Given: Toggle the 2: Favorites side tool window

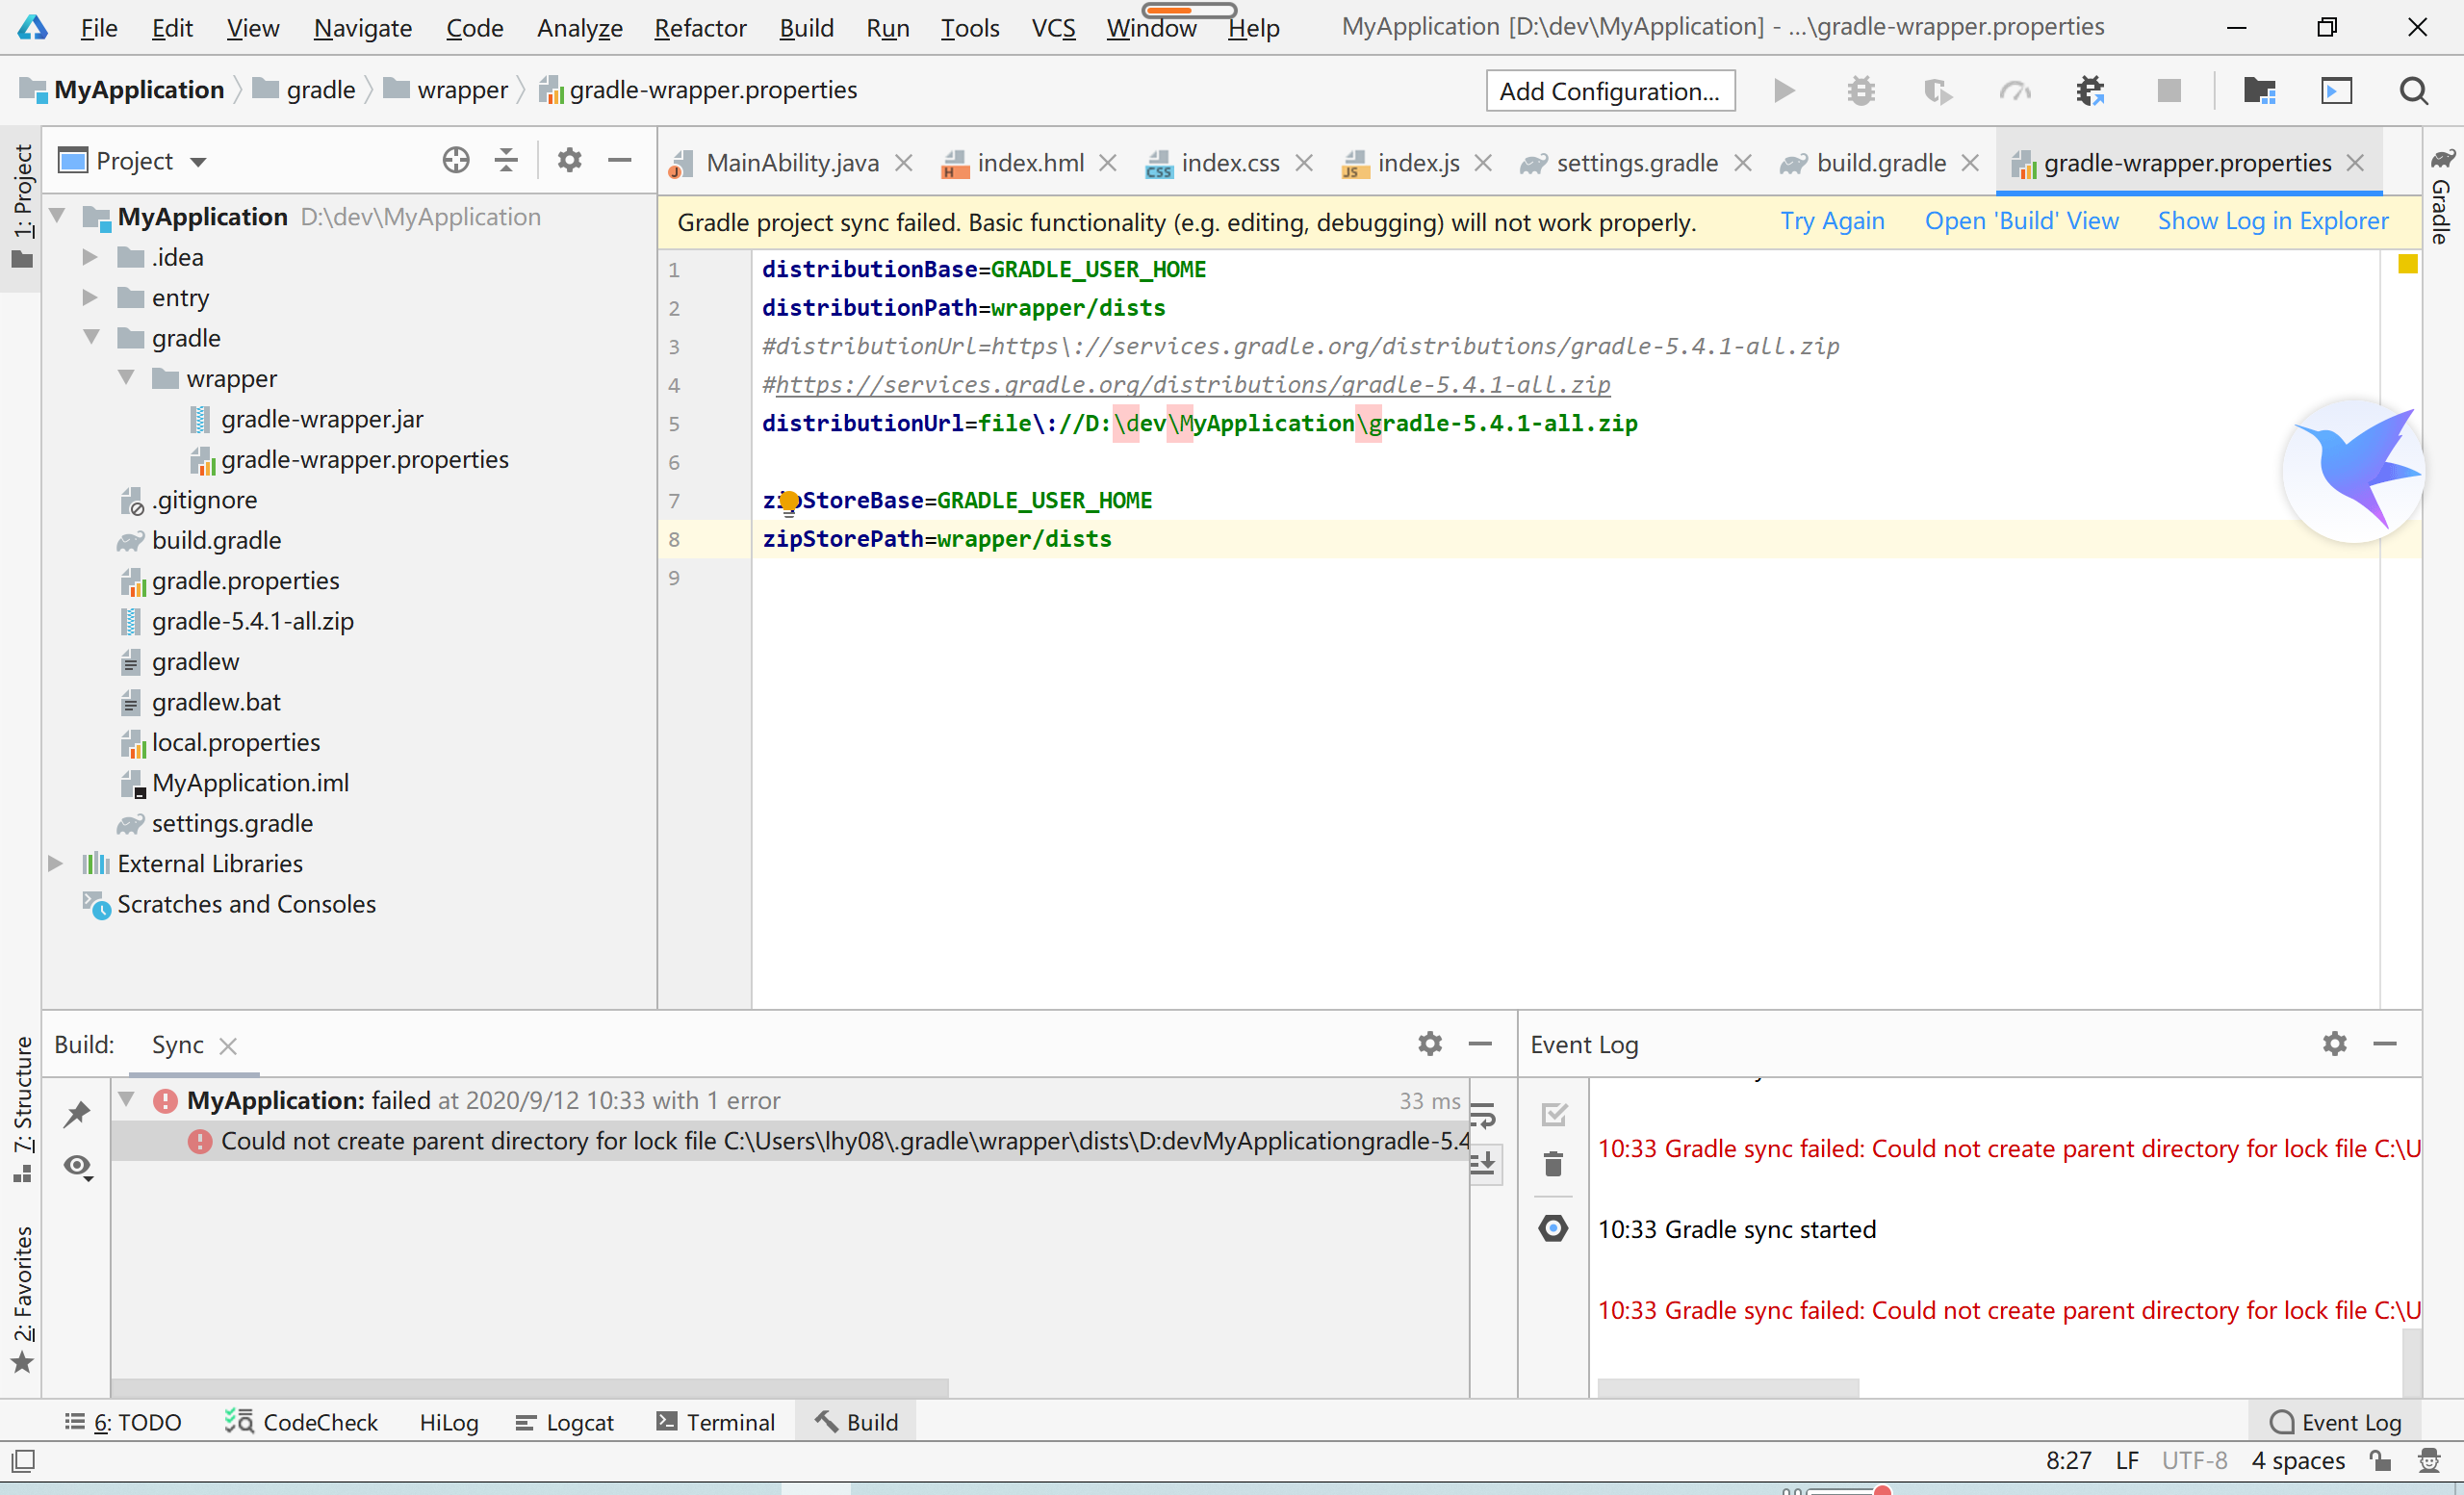Looking at the screenshot, I should [21, 1300].
